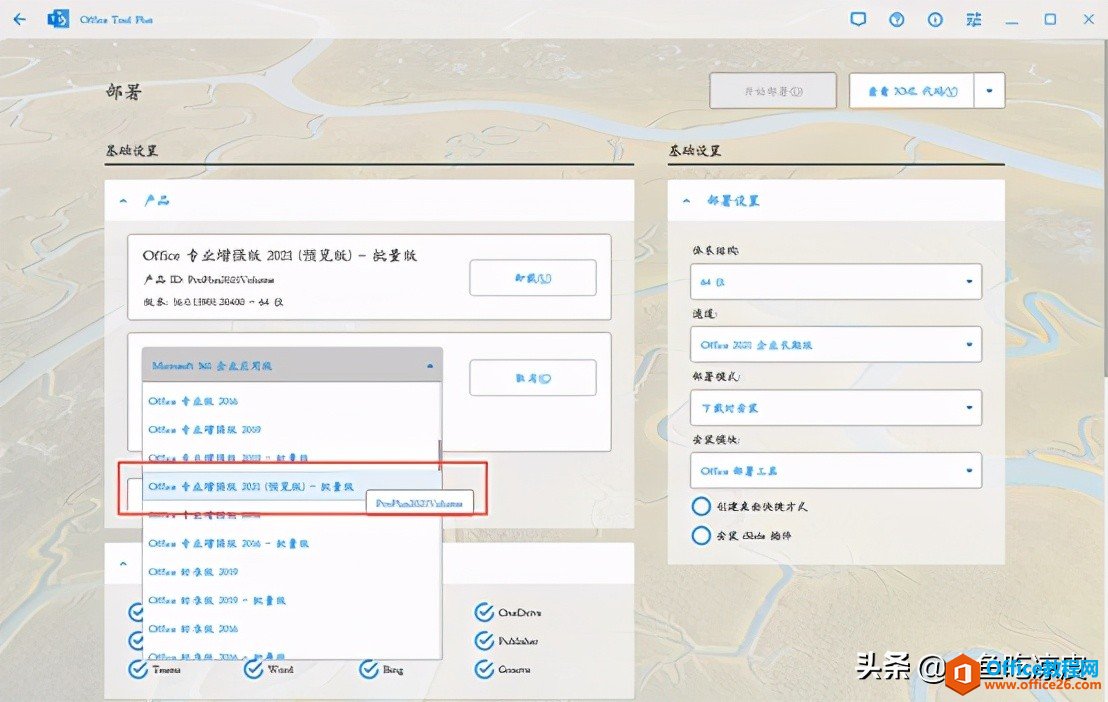Disable the Publisher checkbox

click(x=484, y=640)
